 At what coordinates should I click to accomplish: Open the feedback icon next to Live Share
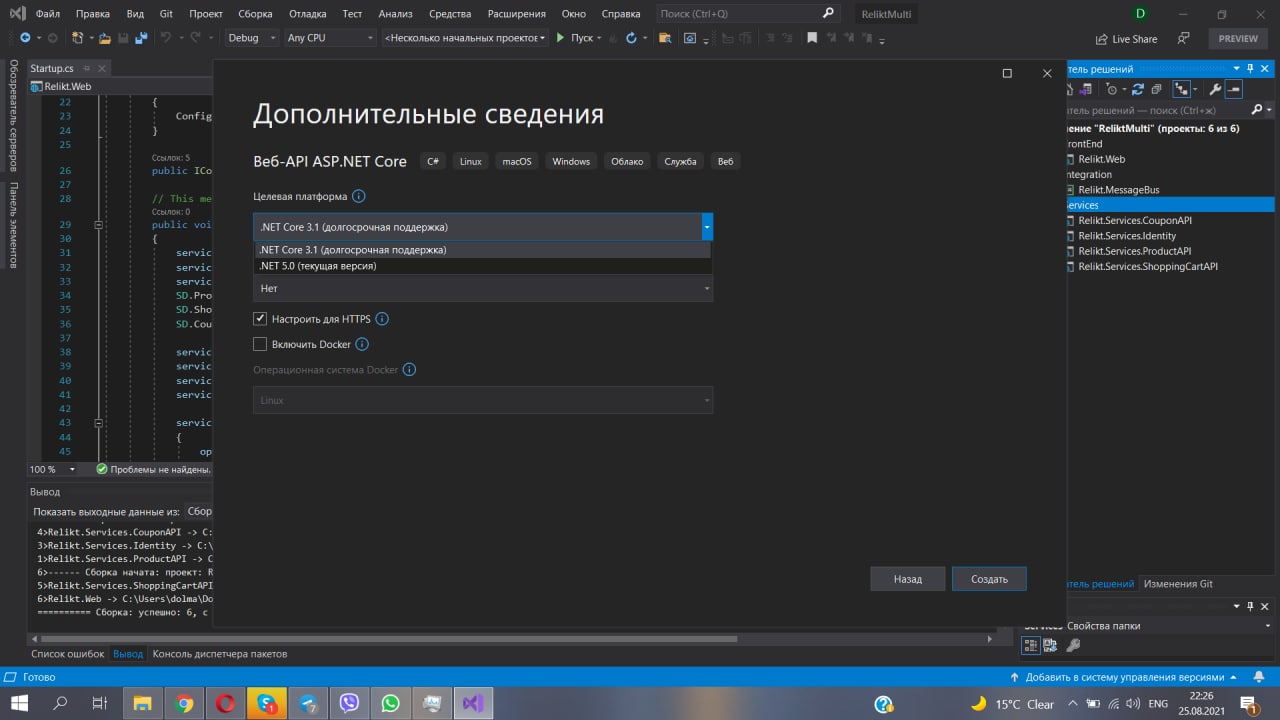(1184, 38)
